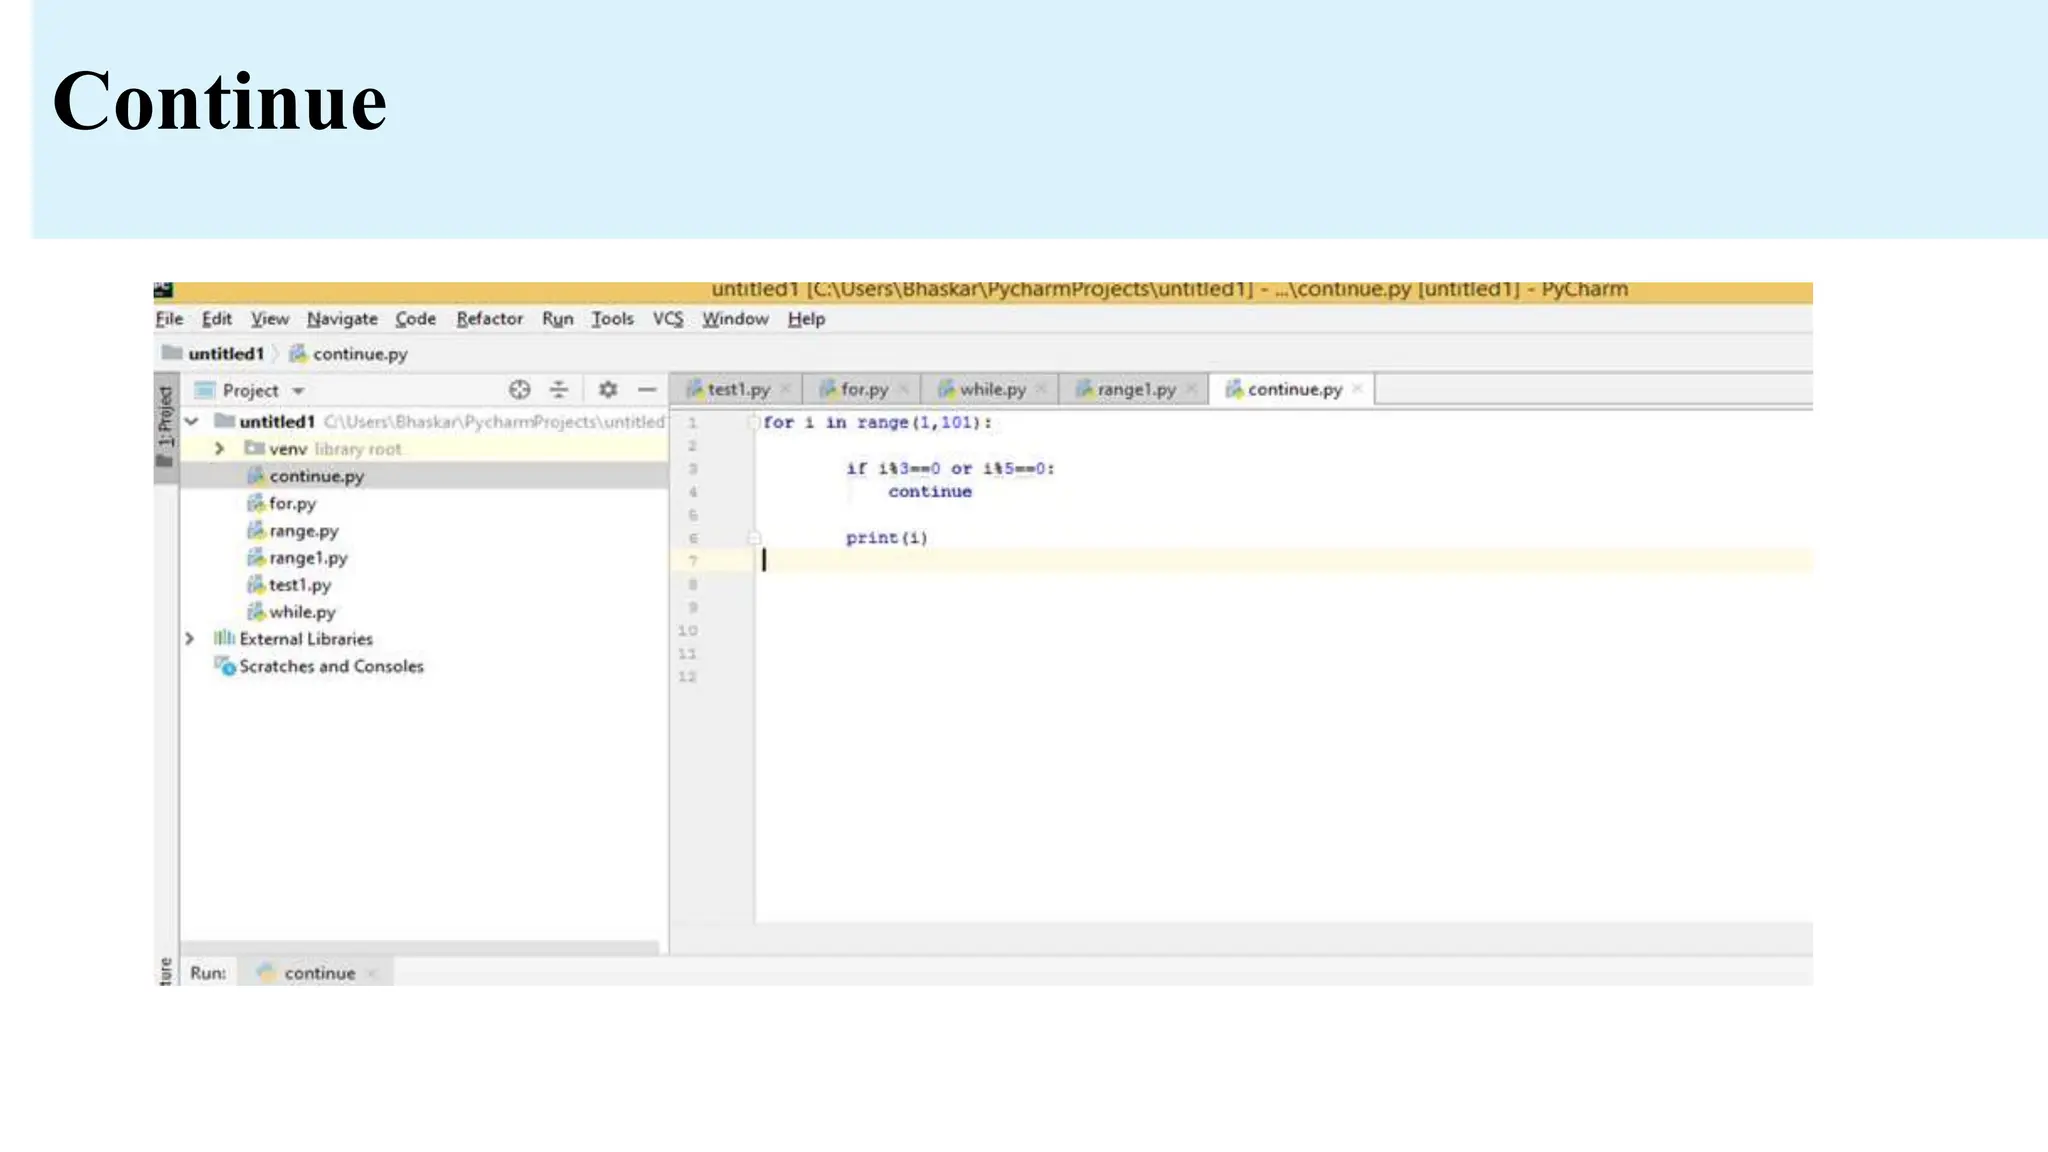Open the Navigate menu
Viewport: 2048px width, 1152px height.
342,319
